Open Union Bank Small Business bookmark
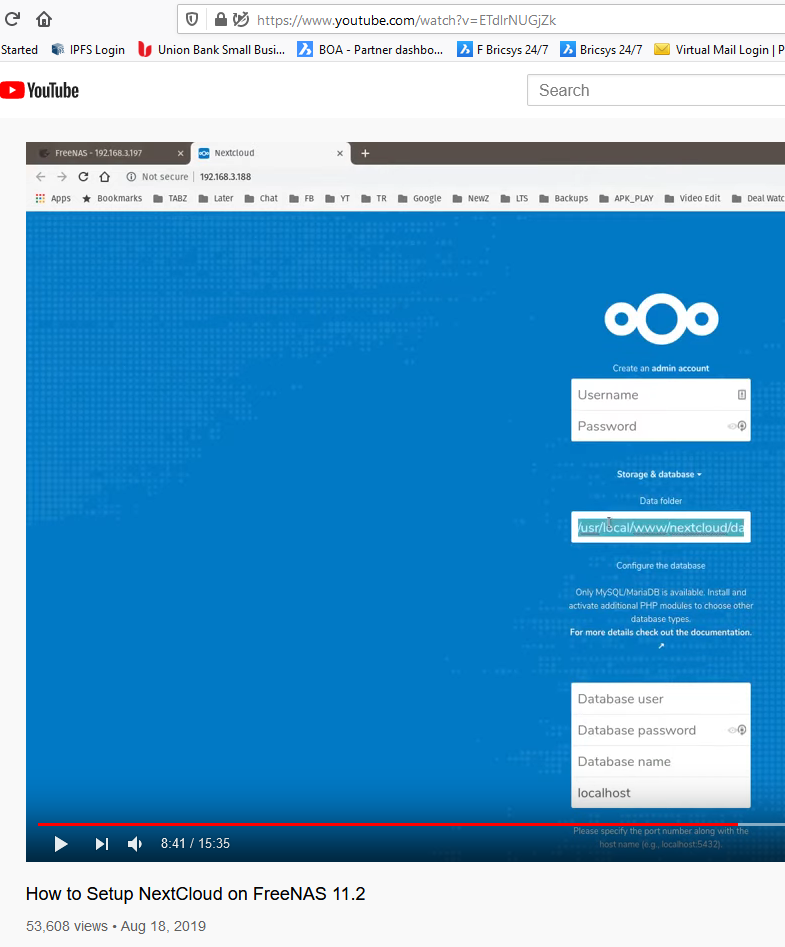 pyautogui.click(x=211, y=49)
